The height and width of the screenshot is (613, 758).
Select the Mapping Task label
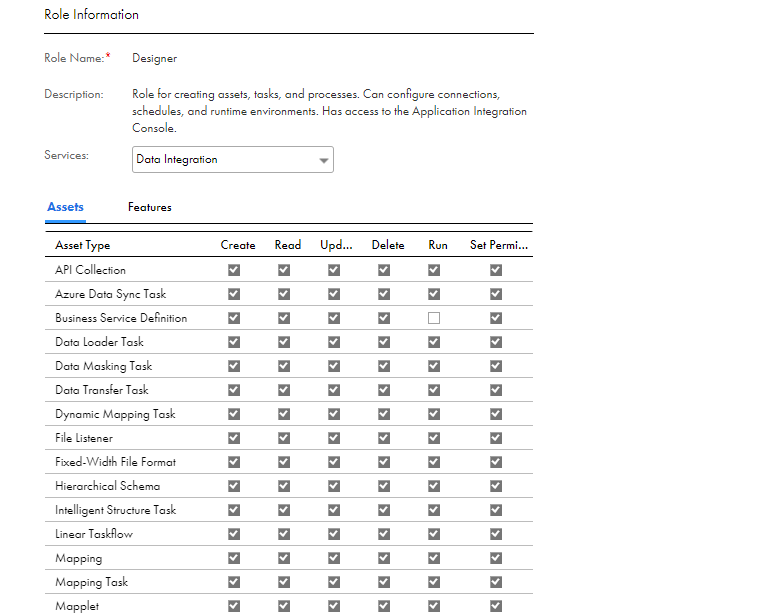[91, 582]
